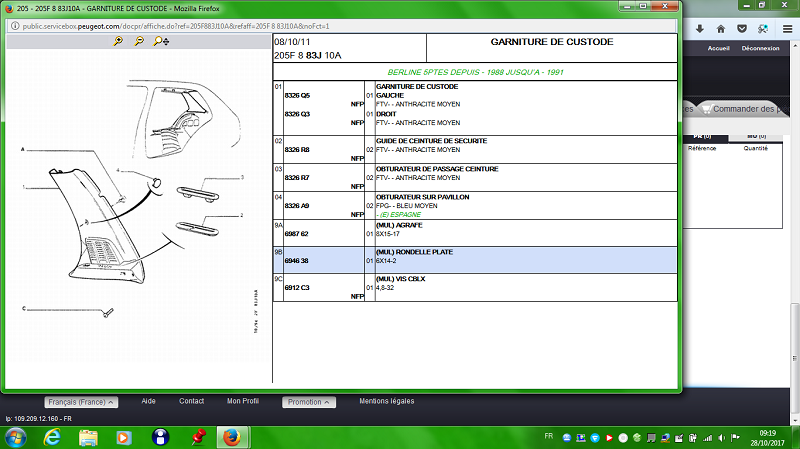Open the Windows Start orb
Screen dimensions: 800x449
15,438
